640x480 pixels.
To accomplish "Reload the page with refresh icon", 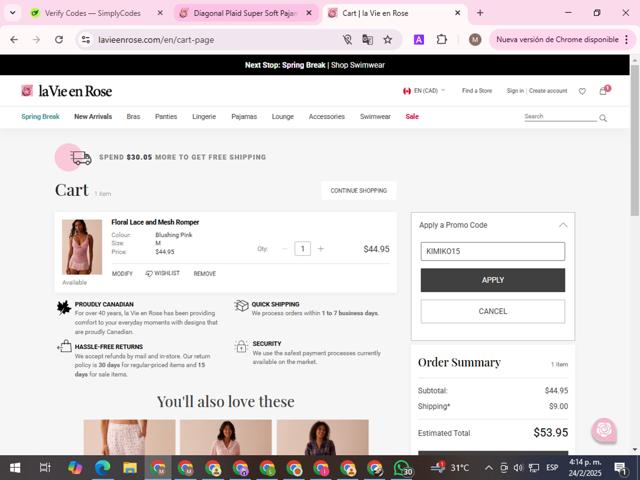I will [x=59, y=40].
